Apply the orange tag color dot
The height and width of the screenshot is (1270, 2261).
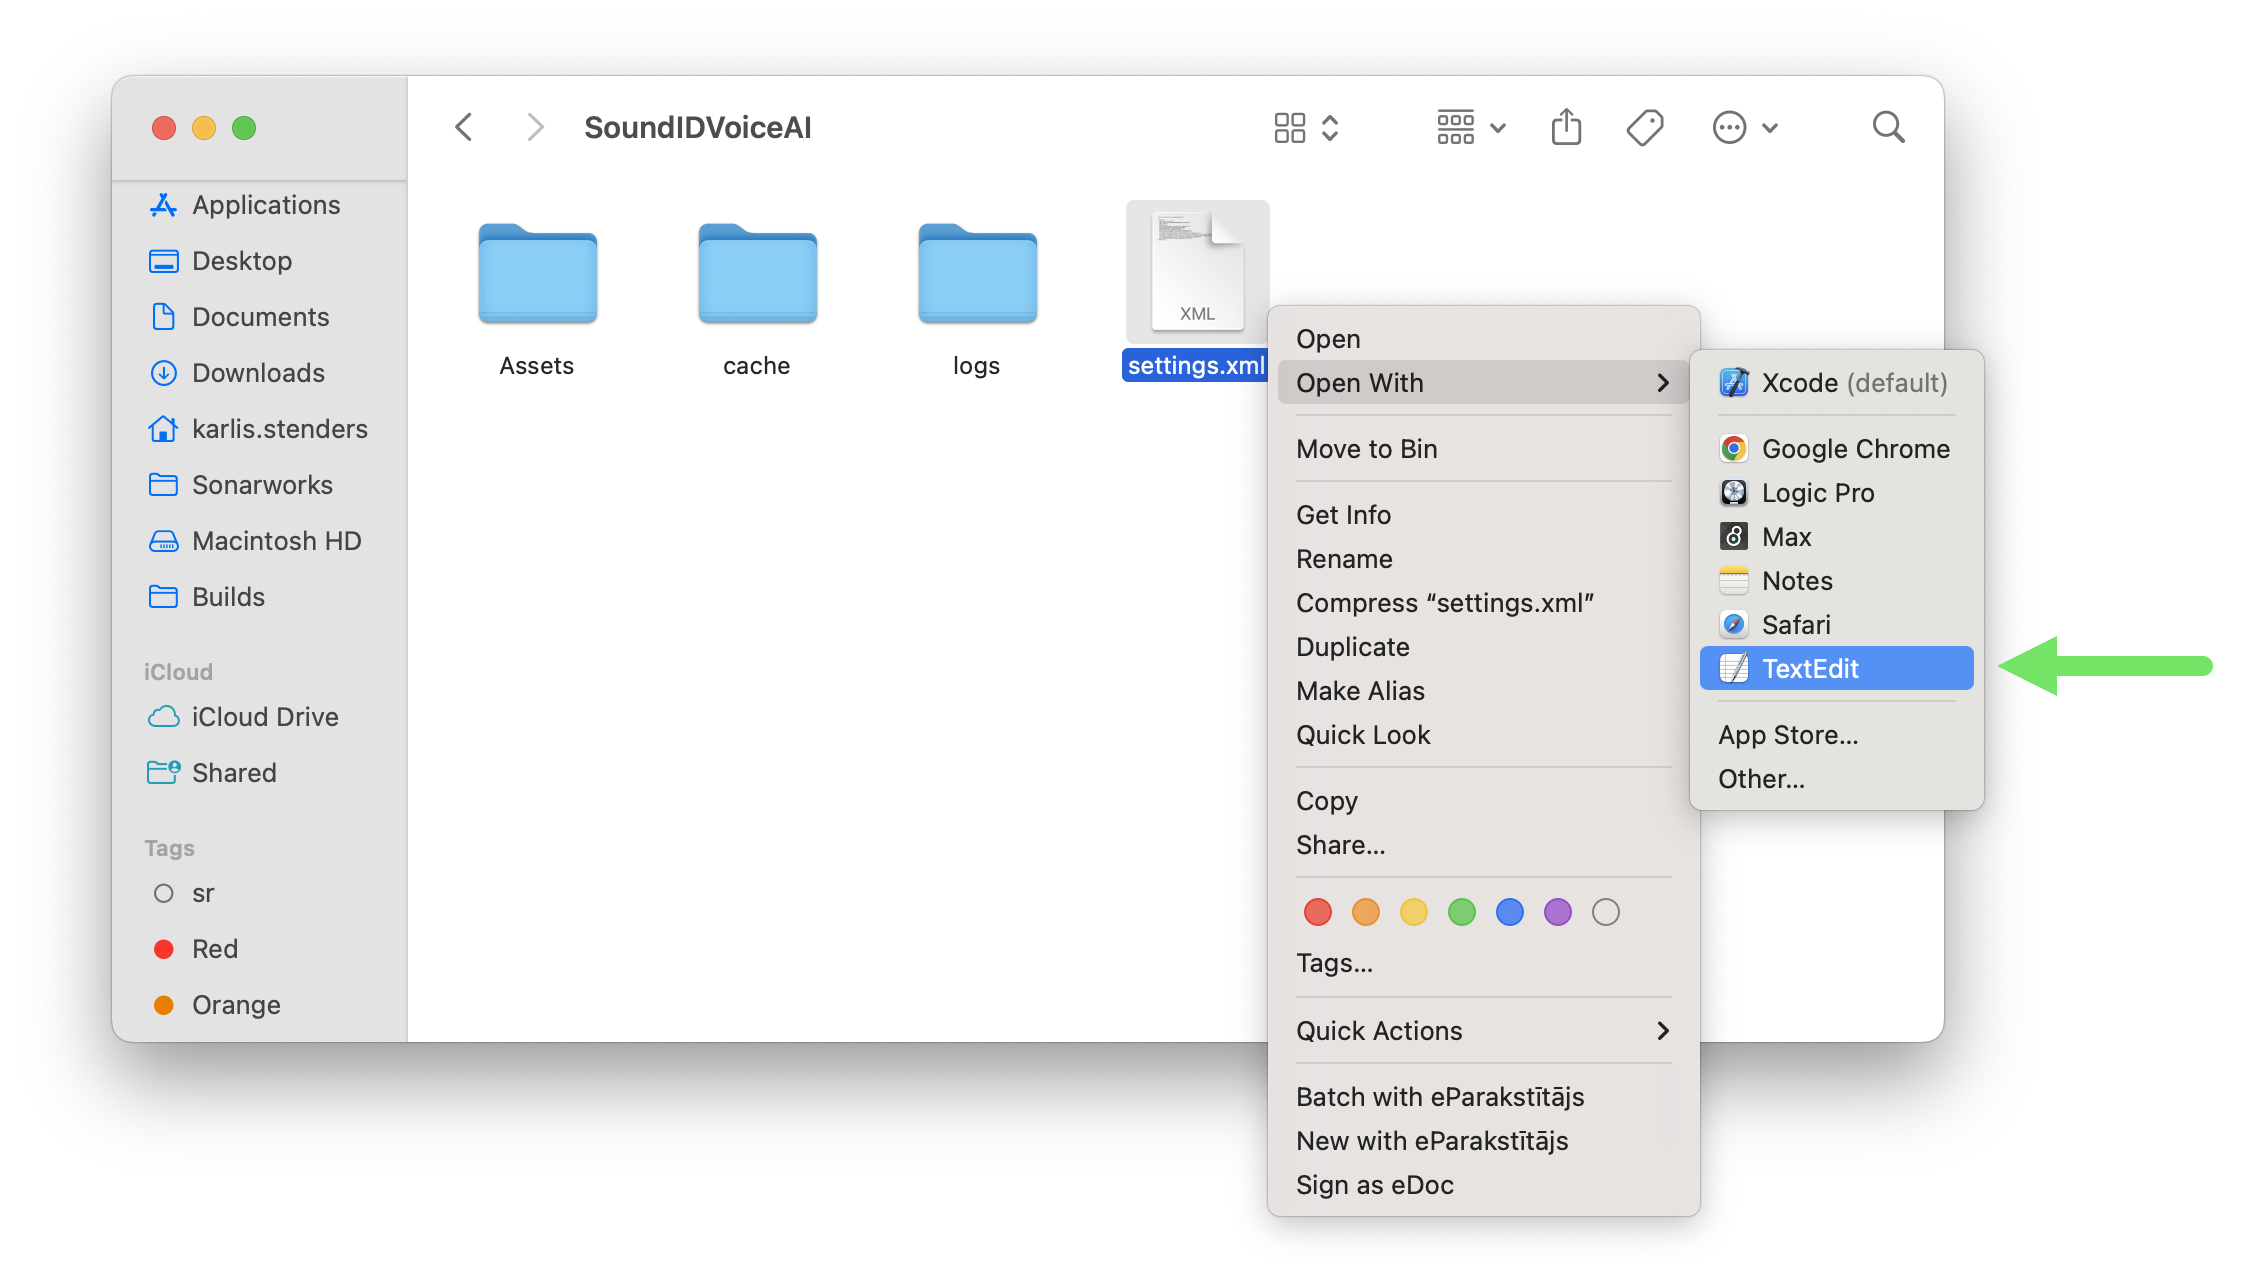[x=1366, y=912]
